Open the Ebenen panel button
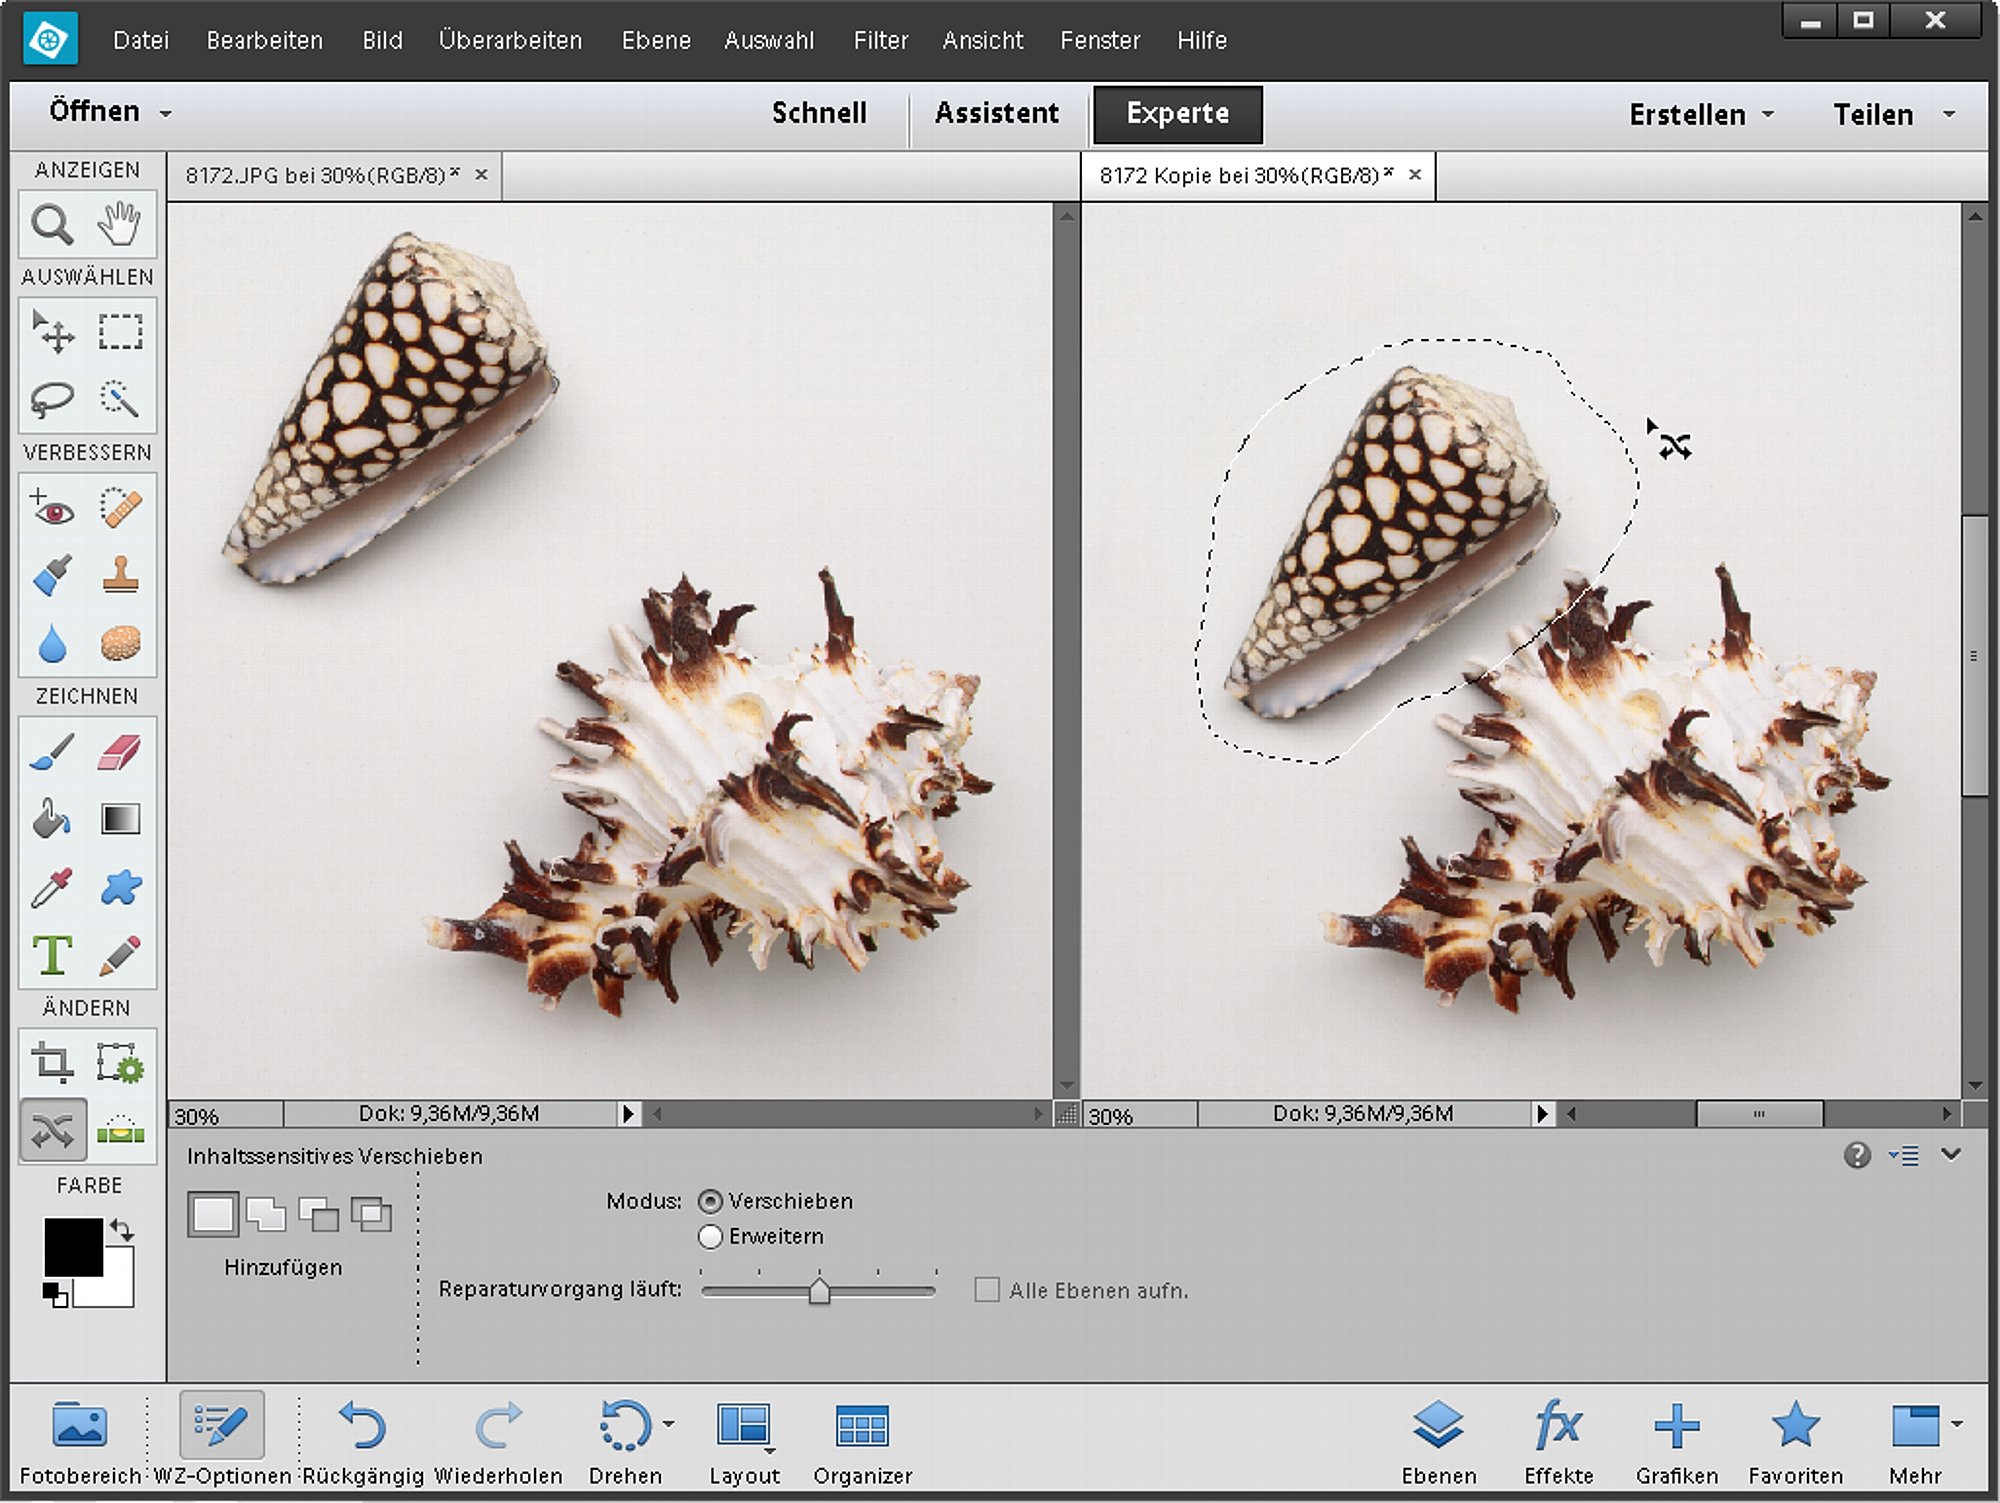 [1438, 1441]
